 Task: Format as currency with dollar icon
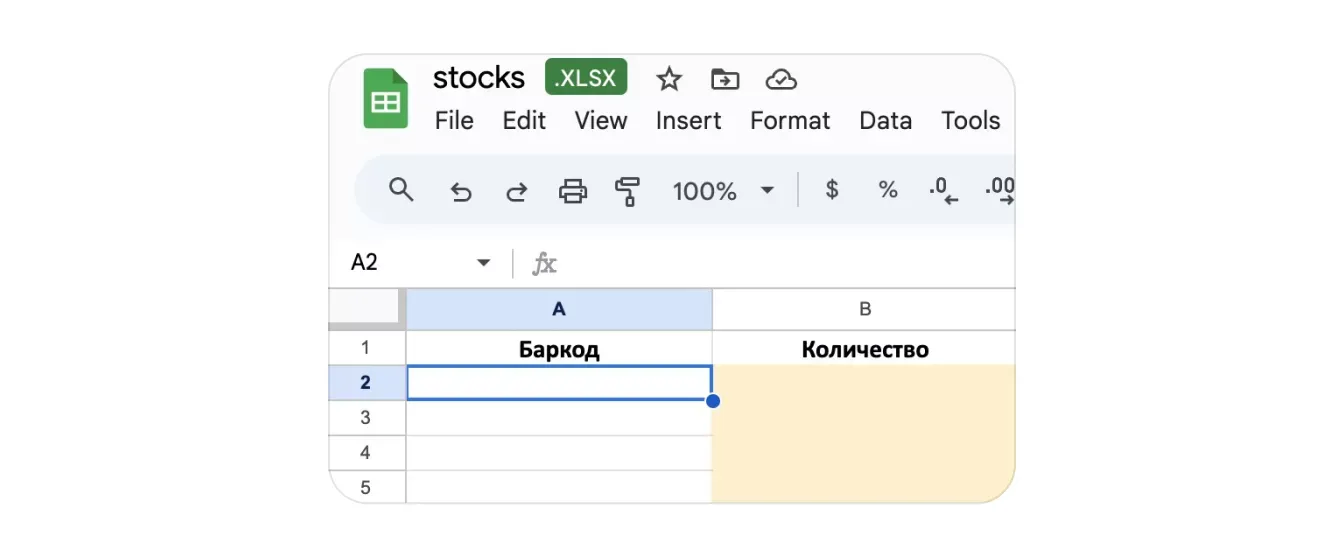click(831, 190)
